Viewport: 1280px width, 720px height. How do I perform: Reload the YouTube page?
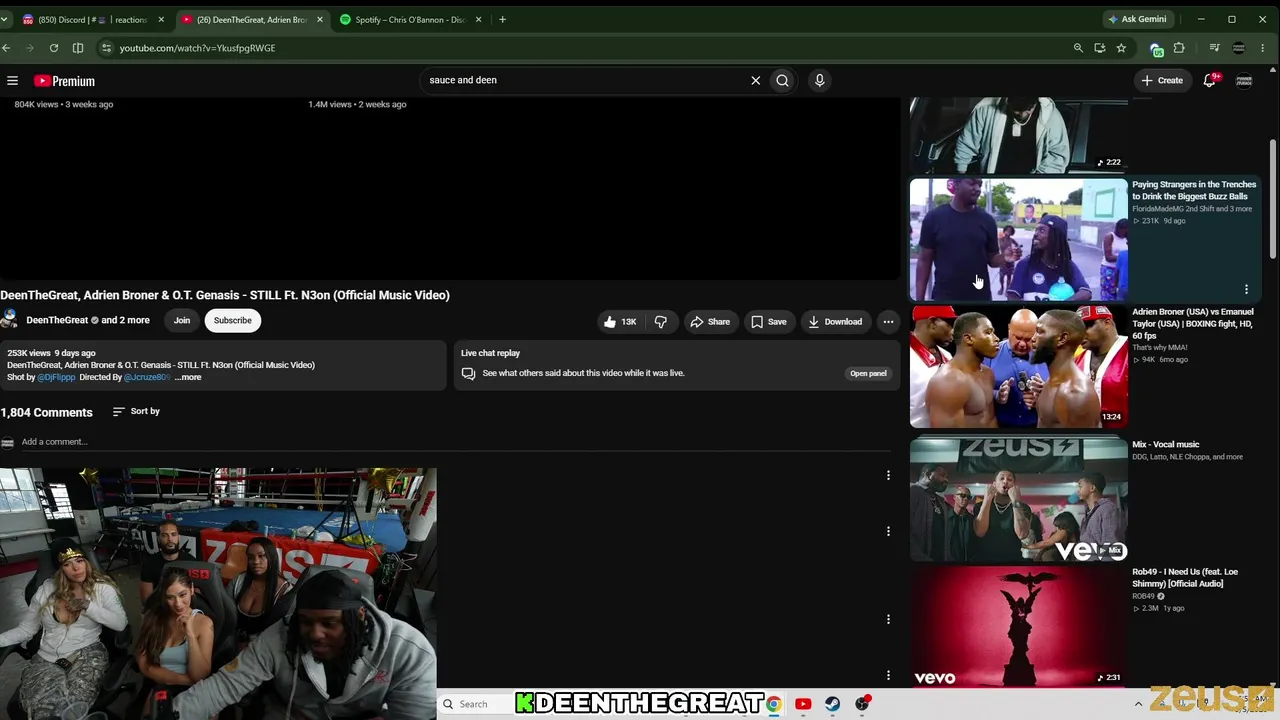(x=54, y=48)
